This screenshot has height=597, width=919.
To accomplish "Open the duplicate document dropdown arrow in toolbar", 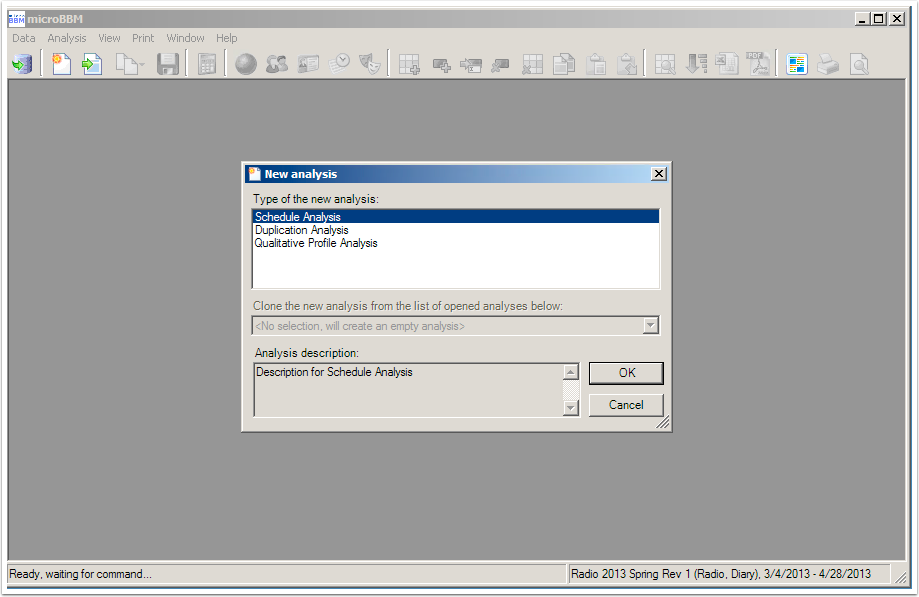I will pyautogui.click(x=141, y=65).
